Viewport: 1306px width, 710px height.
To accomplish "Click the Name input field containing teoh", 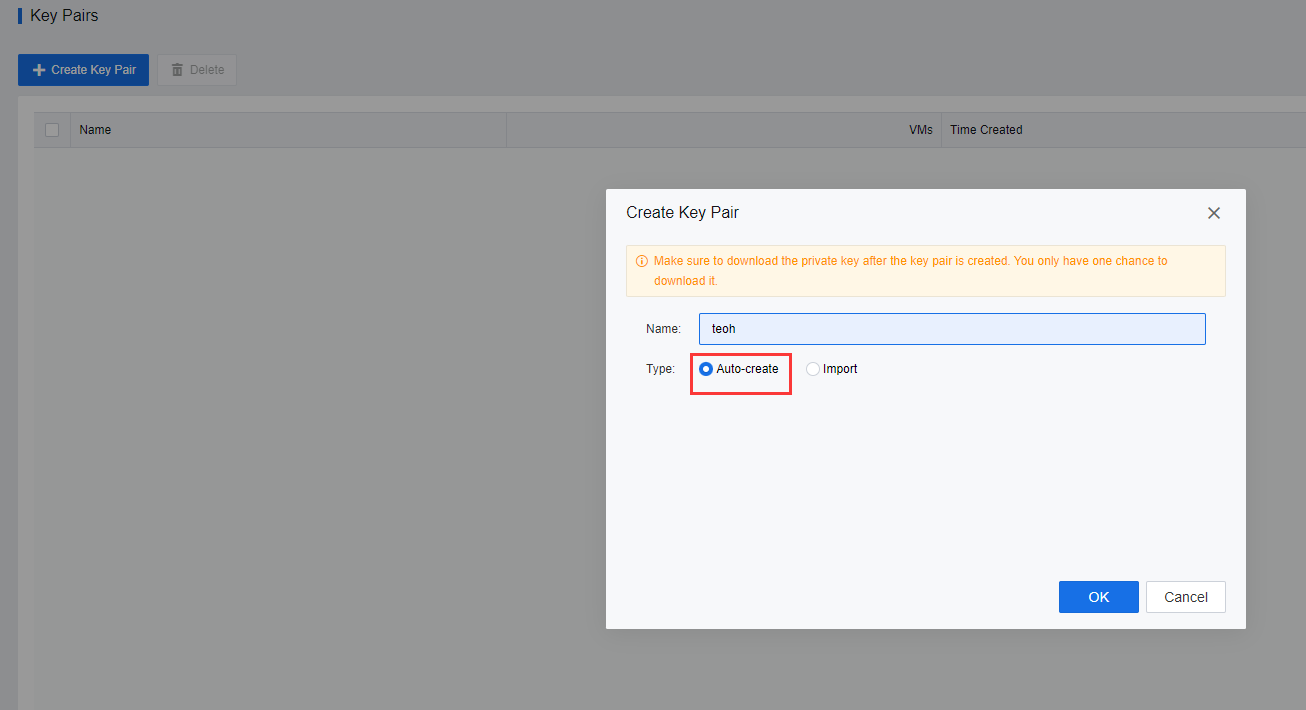I will pos(951,329).
